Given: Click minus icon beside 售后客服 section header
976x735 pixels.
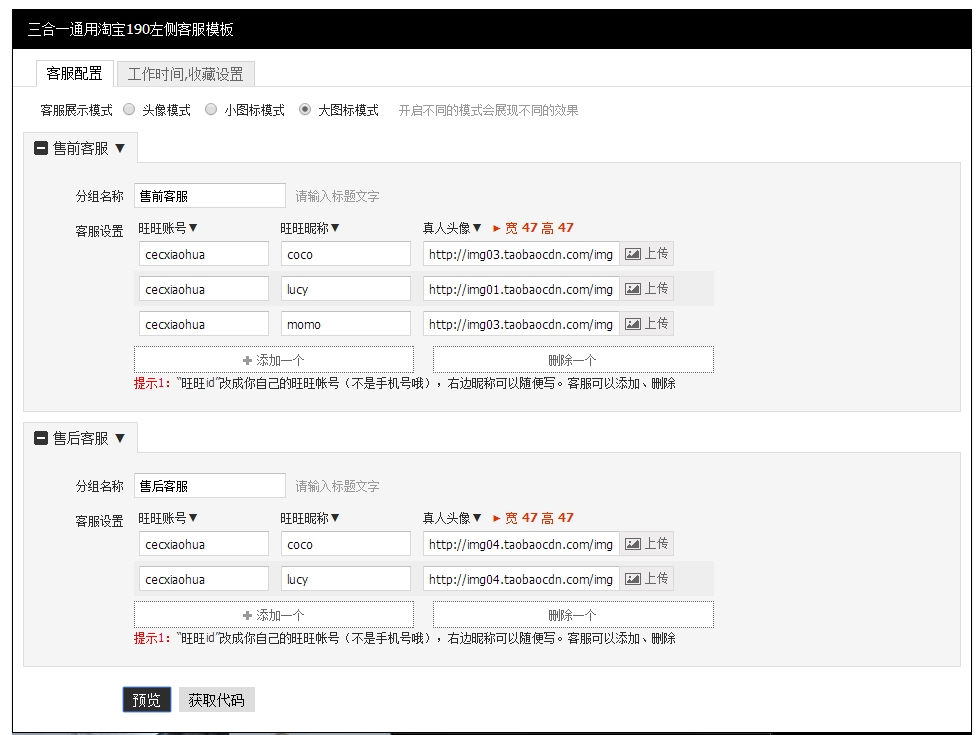Looking at the screenshot, I should pos(41,438).
